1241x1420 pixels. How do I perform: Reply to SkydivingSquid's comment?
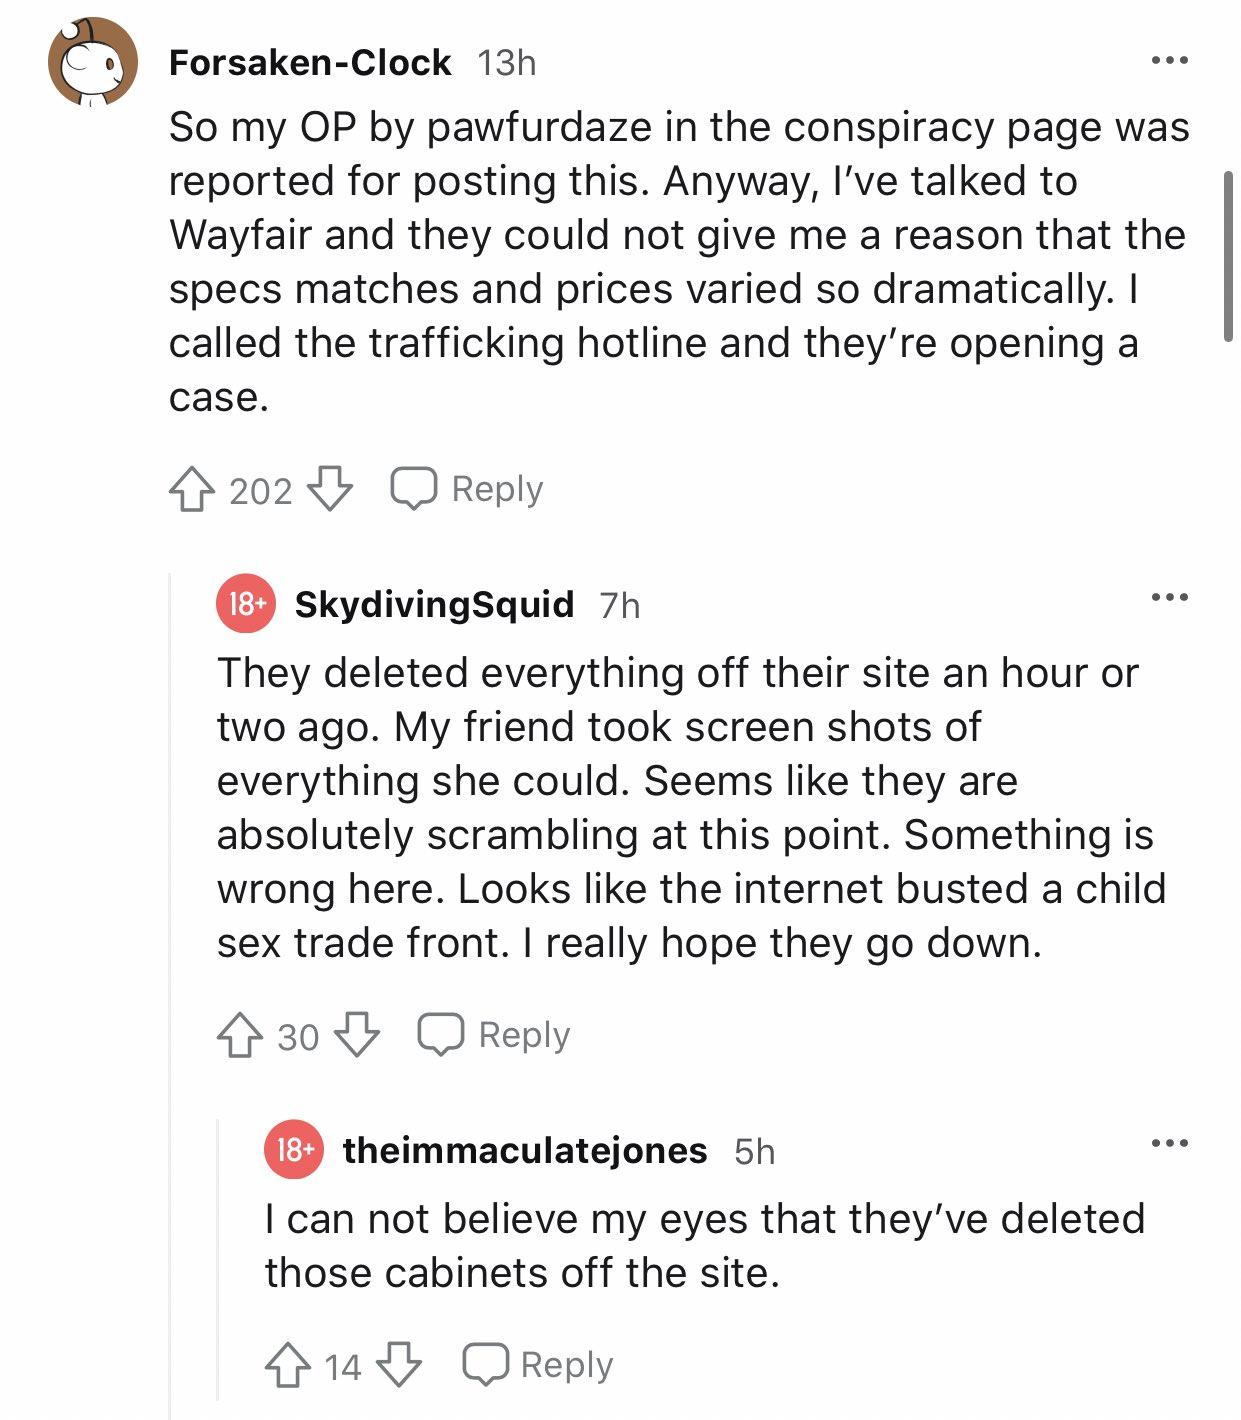[x=494, y=1035]
